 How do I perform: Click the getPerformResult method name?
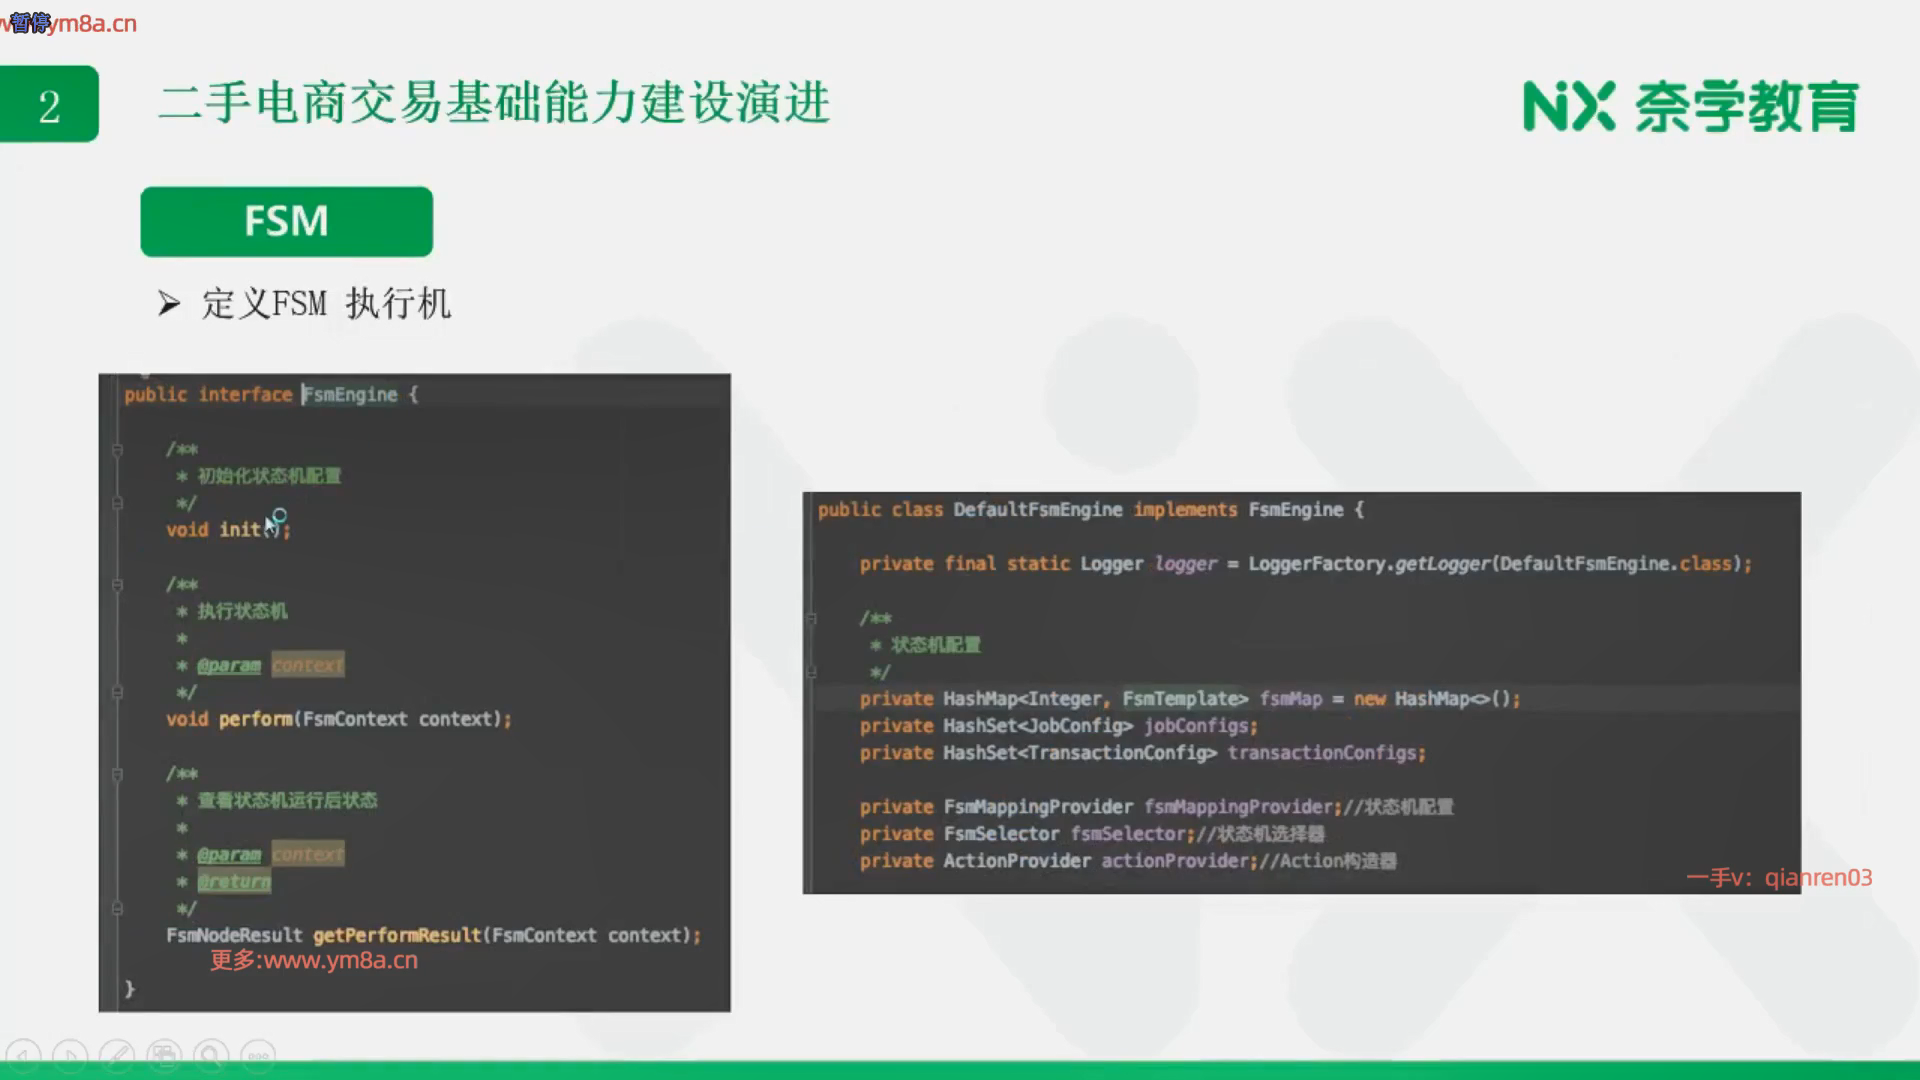click(x=396, y=935)
